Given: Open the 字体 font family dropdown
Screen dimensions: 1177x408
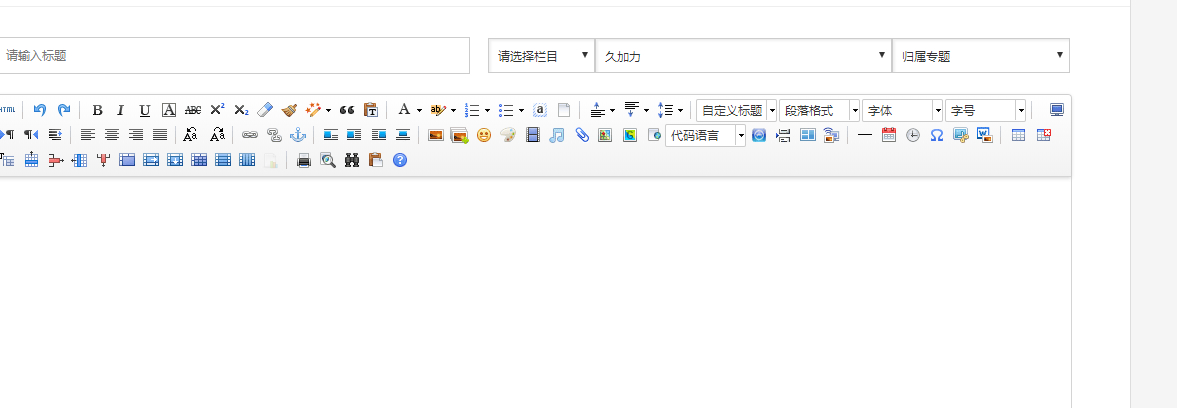Looking at the screenshot, I should (x=903, y=110).
